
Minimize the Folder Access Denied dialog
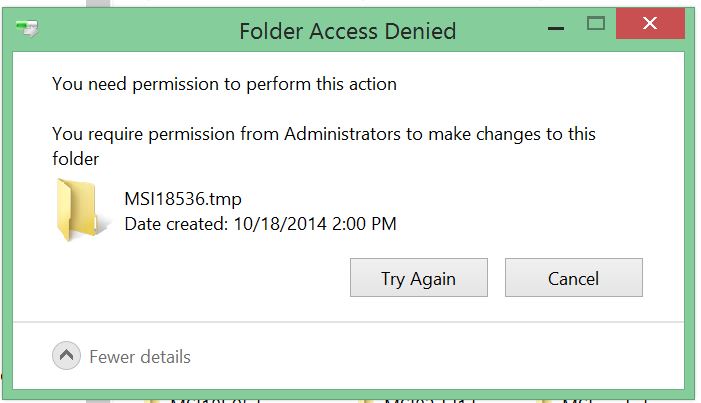coord(556,28)
